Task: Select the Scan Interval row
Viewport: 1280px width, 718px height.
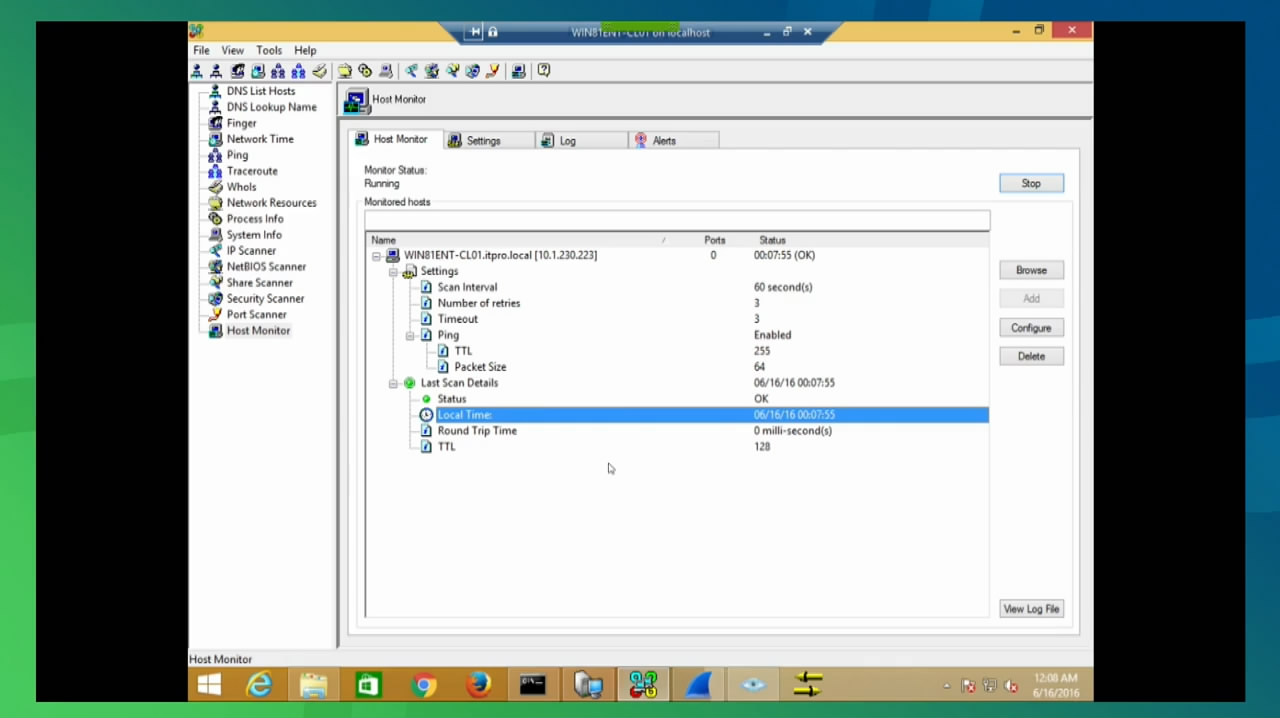Action: [677, 287]
